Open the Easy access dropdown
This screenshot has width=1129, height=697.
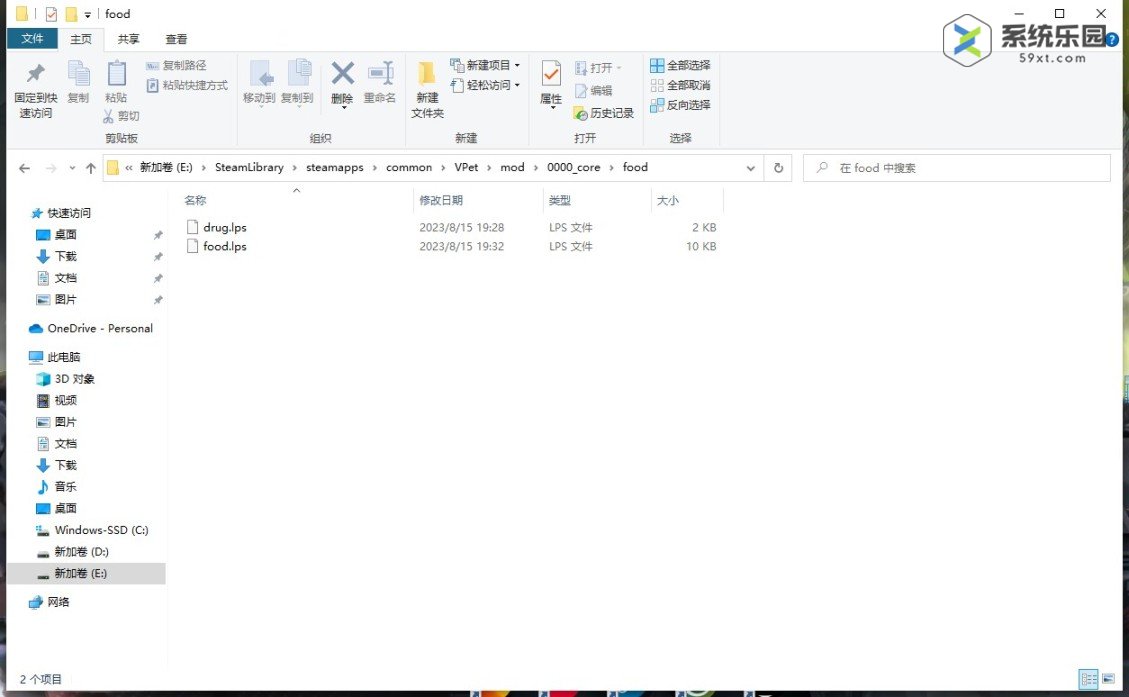(x=486, y=85)
